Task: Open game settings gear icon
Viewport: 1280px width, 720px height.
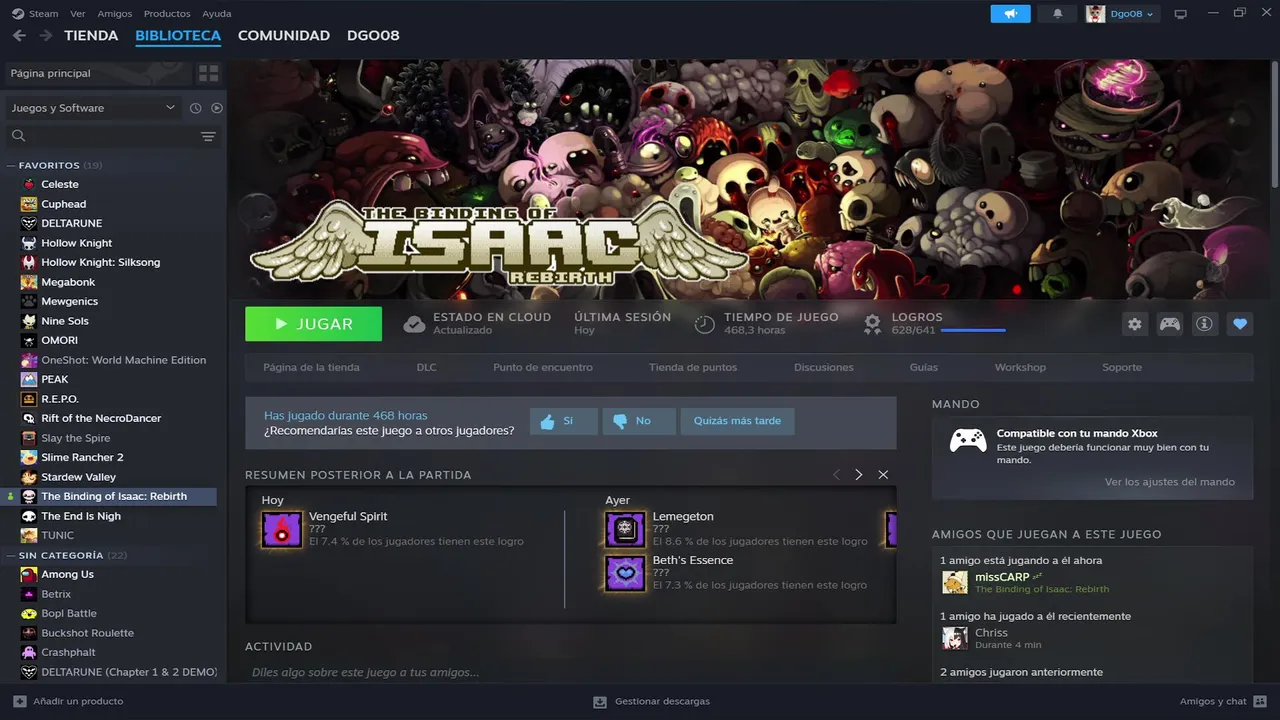Action: [1134, 324]
